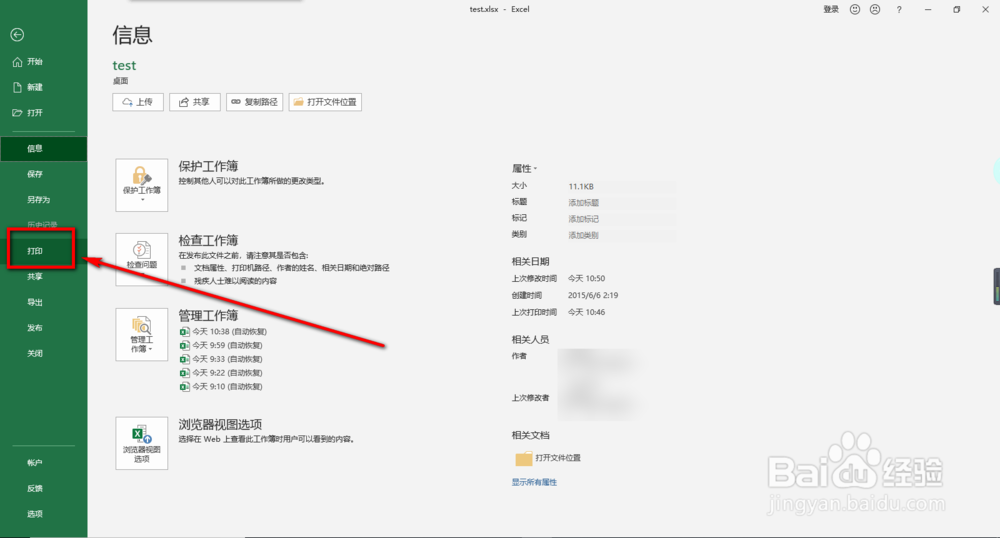
Task: Click the frowning face feedback icon
Action: pyautogui.click(x=875, y=10)
